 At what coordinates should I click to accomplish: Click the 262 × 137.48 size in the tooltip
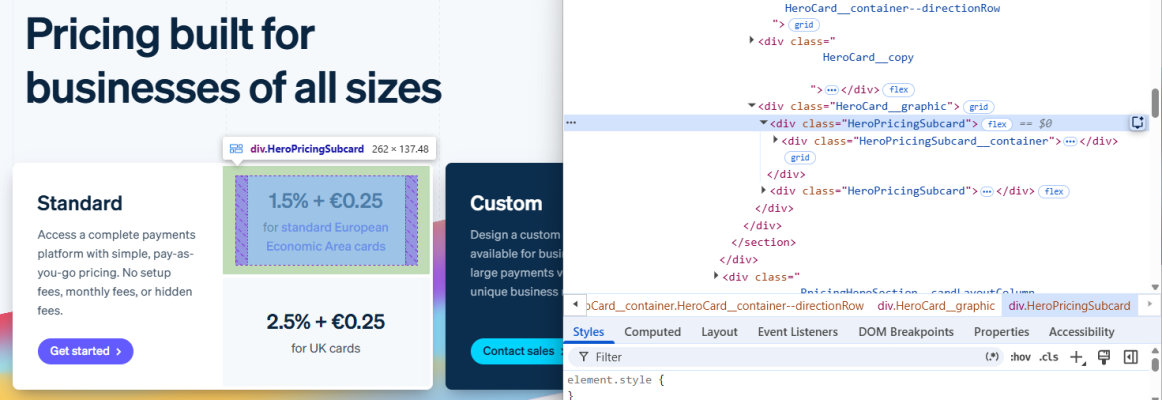(x=400, y=149)
